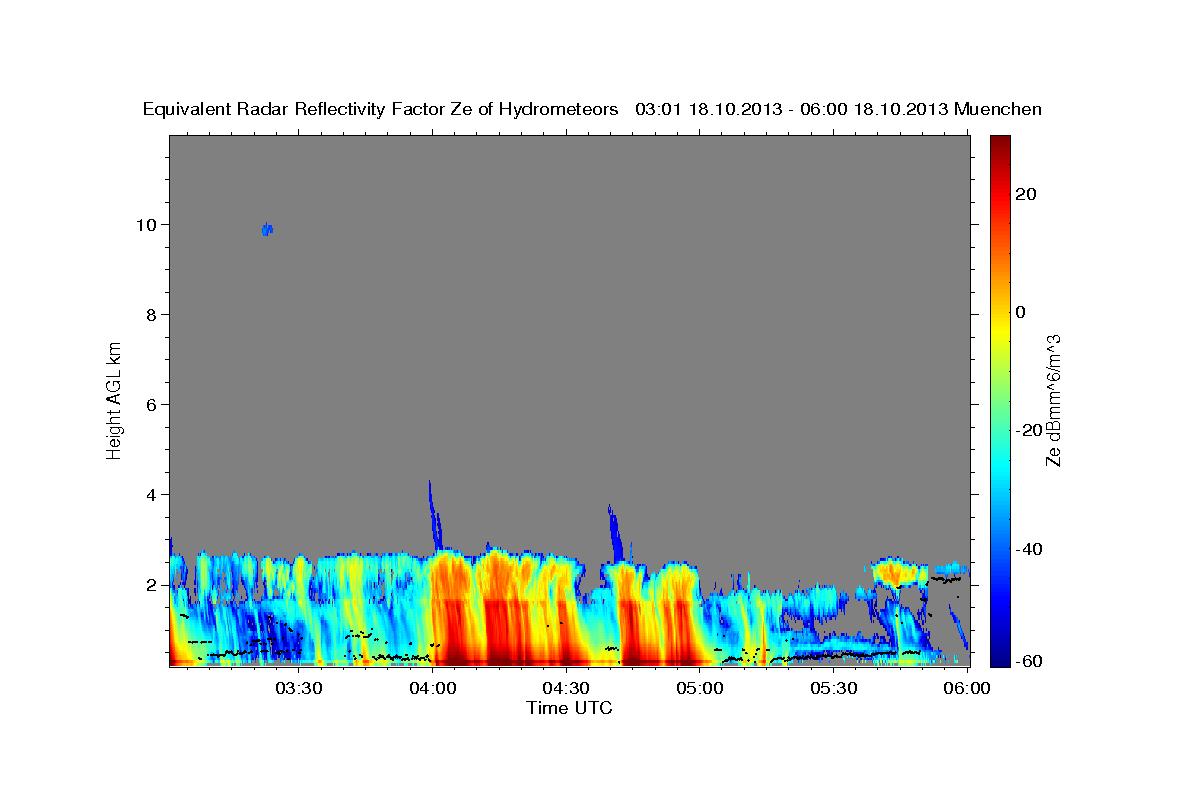Click the blue spike above 04:40 near 3.5 km
The height and width of the screenshot is (800, 1200).
[x=615, y=535]
